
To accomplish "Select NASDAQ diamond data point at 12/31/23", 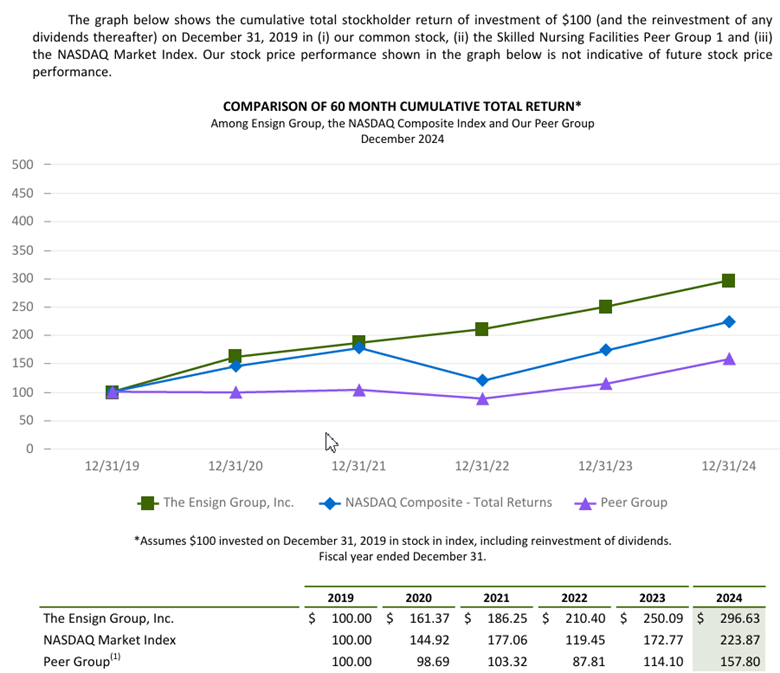I will click(605, 350).
